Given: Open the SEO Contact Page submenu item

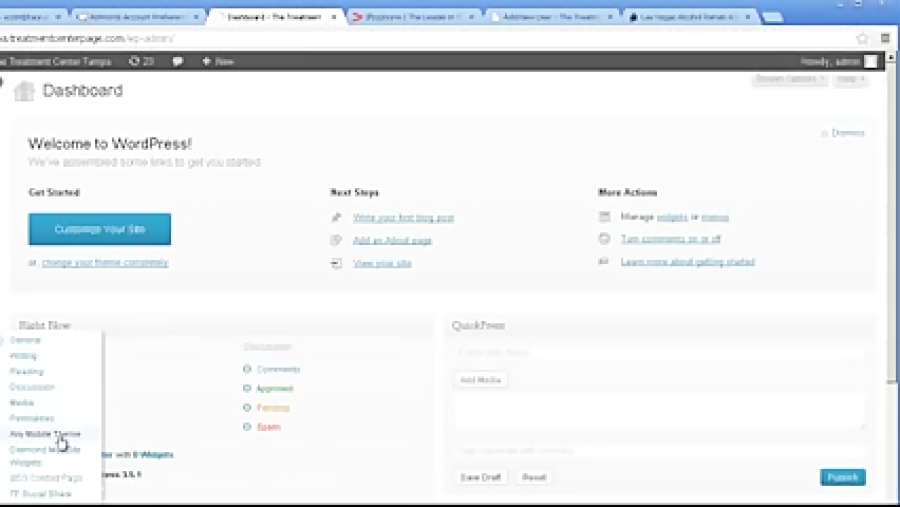Looking at the screenshot, I should point(46,478).
